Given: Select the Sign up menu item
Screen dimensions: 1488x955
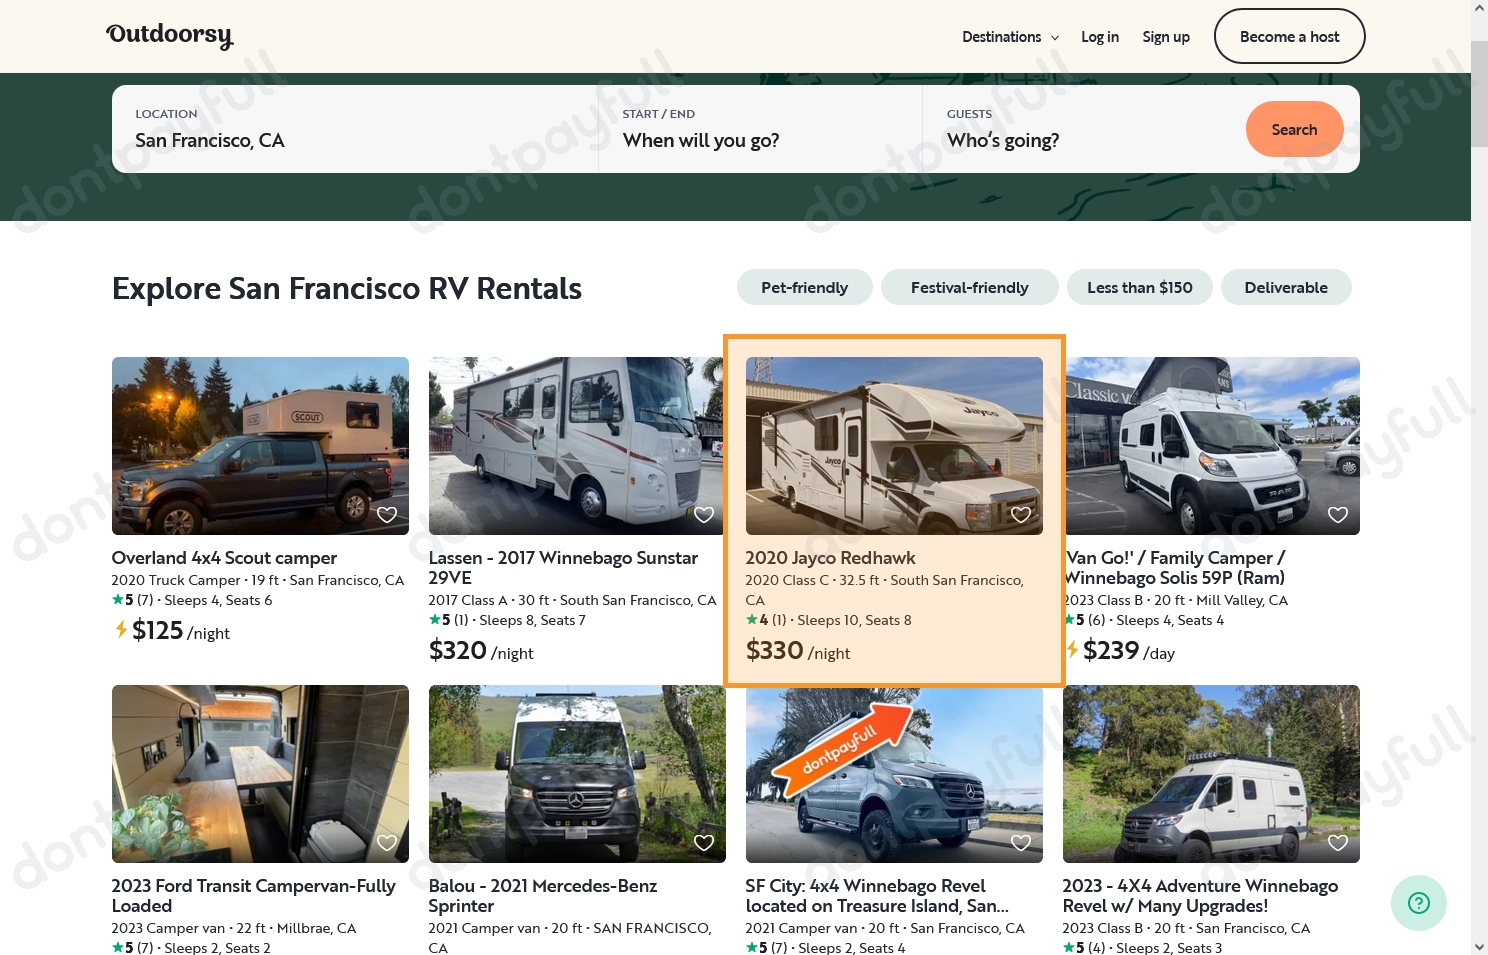Looking at the screenshot, I should 1166,36.
